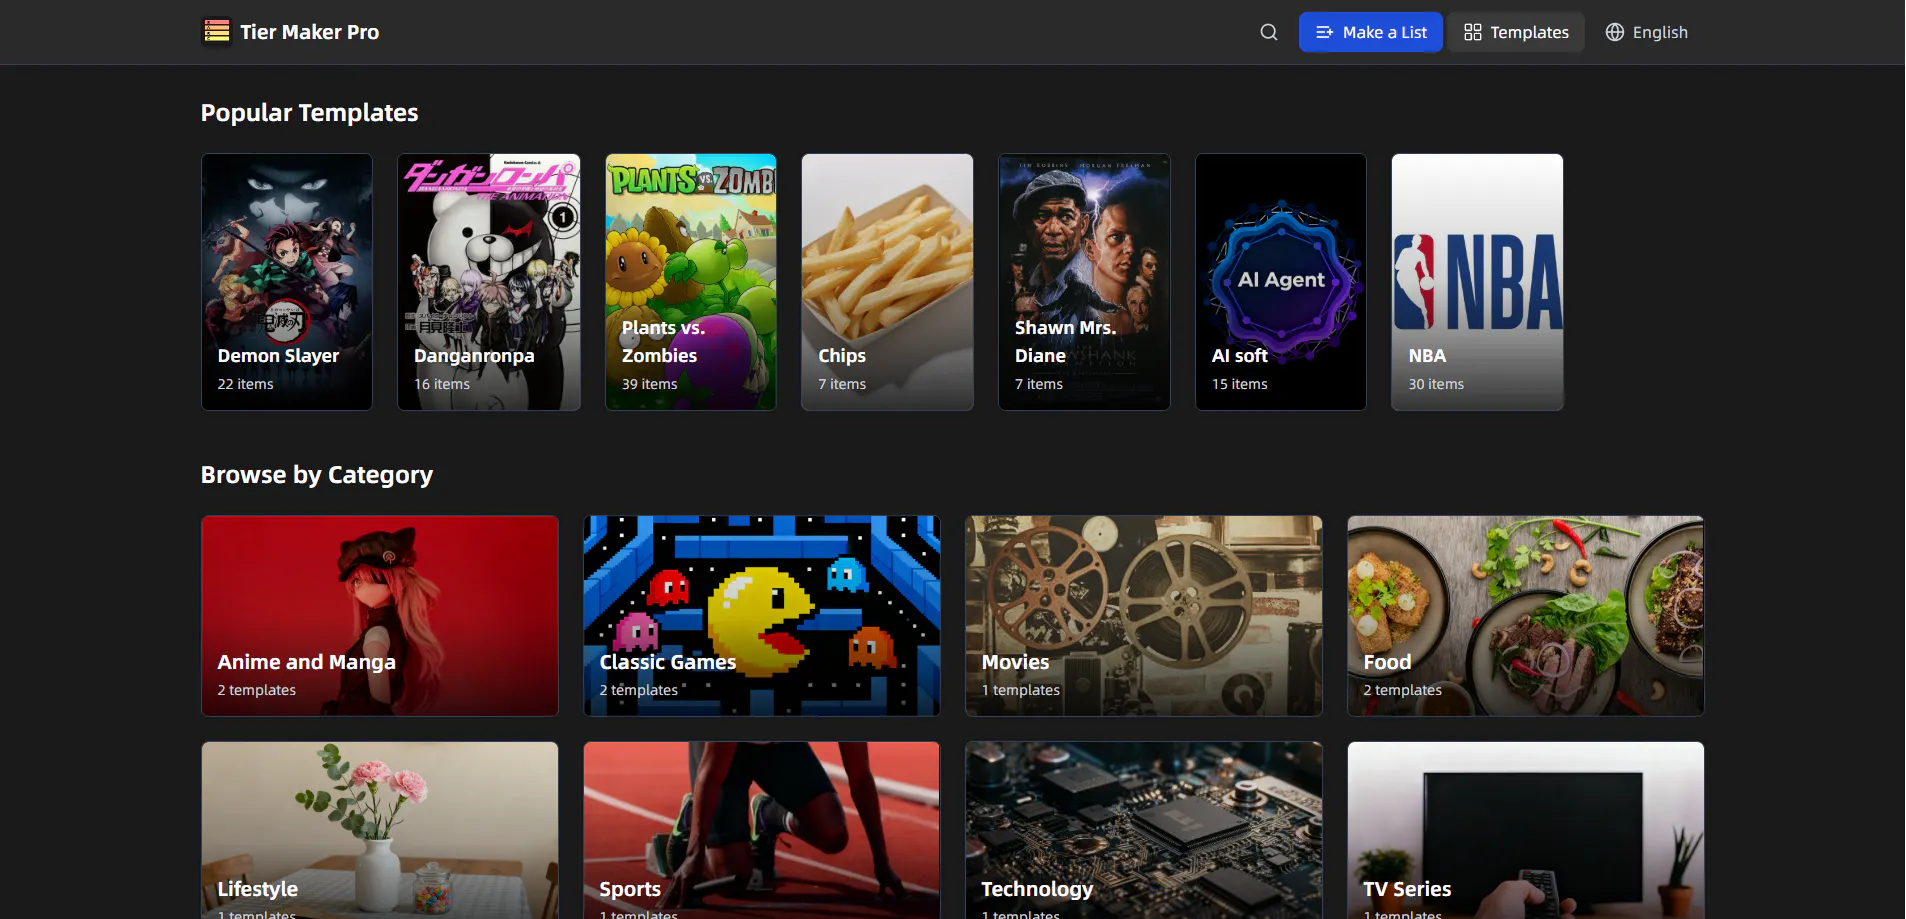Click the list icon in Make a List
The image size is (1906, 919).
[x=1325, y=32]
